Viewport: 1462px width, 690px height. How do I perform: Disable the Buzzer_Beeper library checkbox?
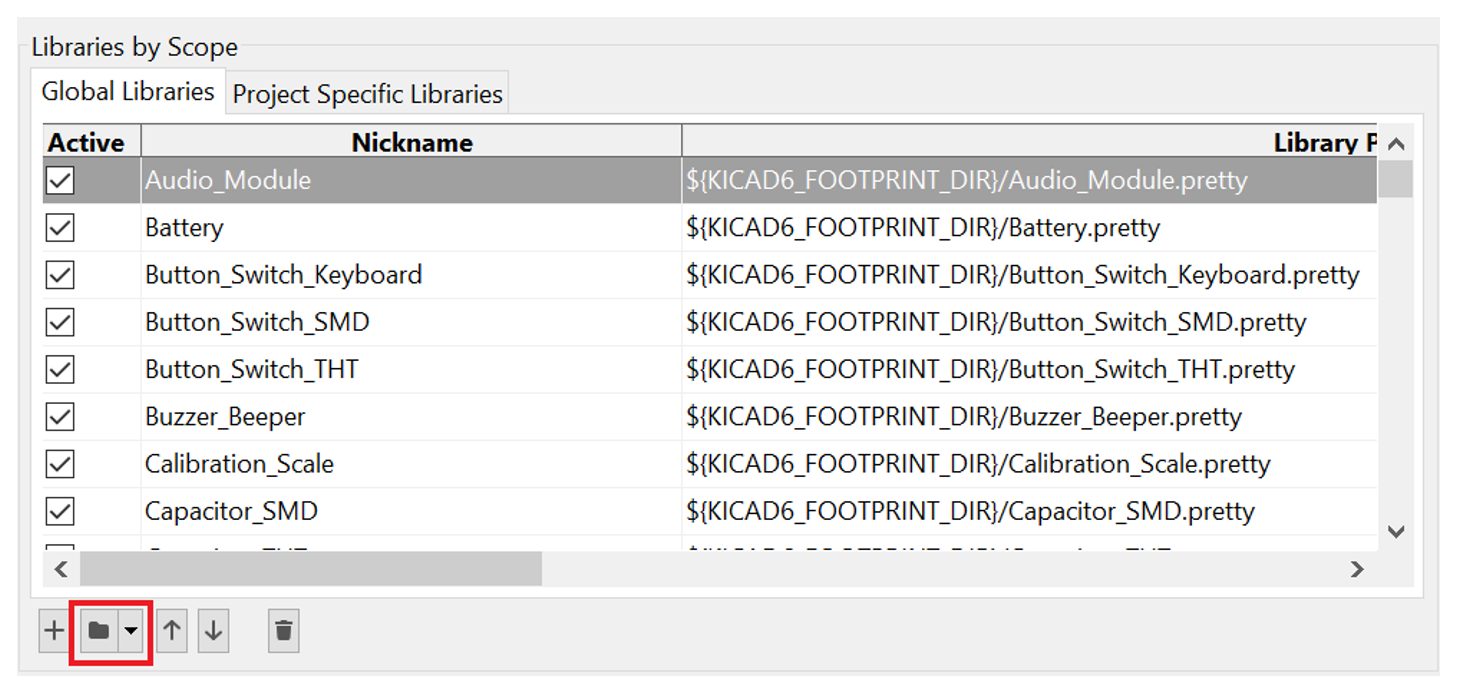(x=61, y=417)
